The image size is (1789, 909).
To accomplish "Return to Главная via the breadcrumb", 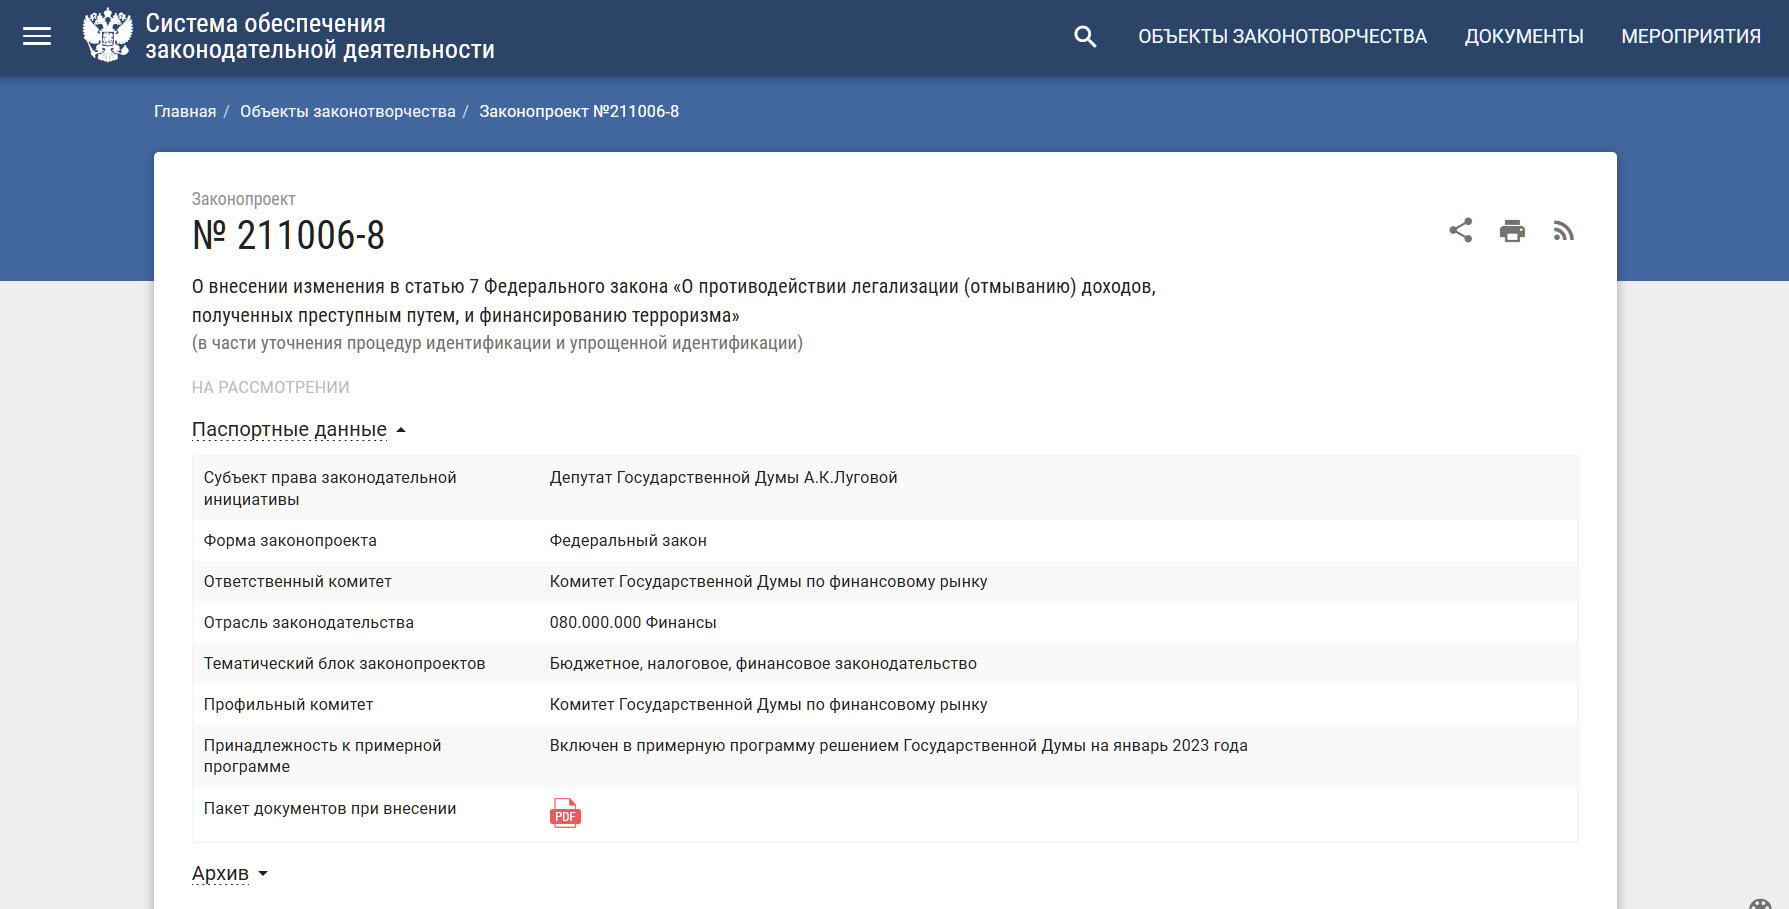I will click(185, 112).
